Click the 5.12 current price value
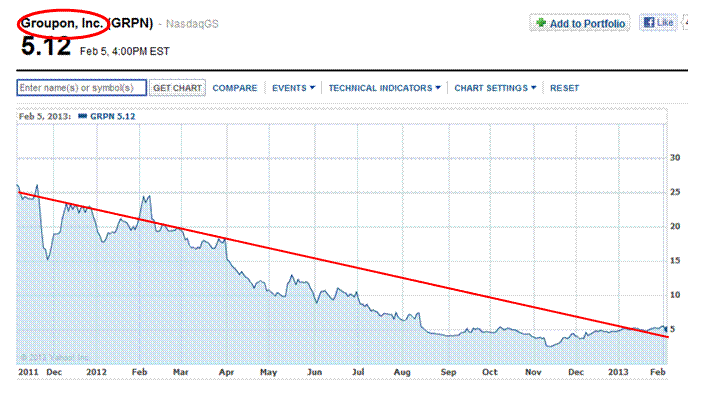The width and height of the screenshot is (715, 412). point(46,46)
